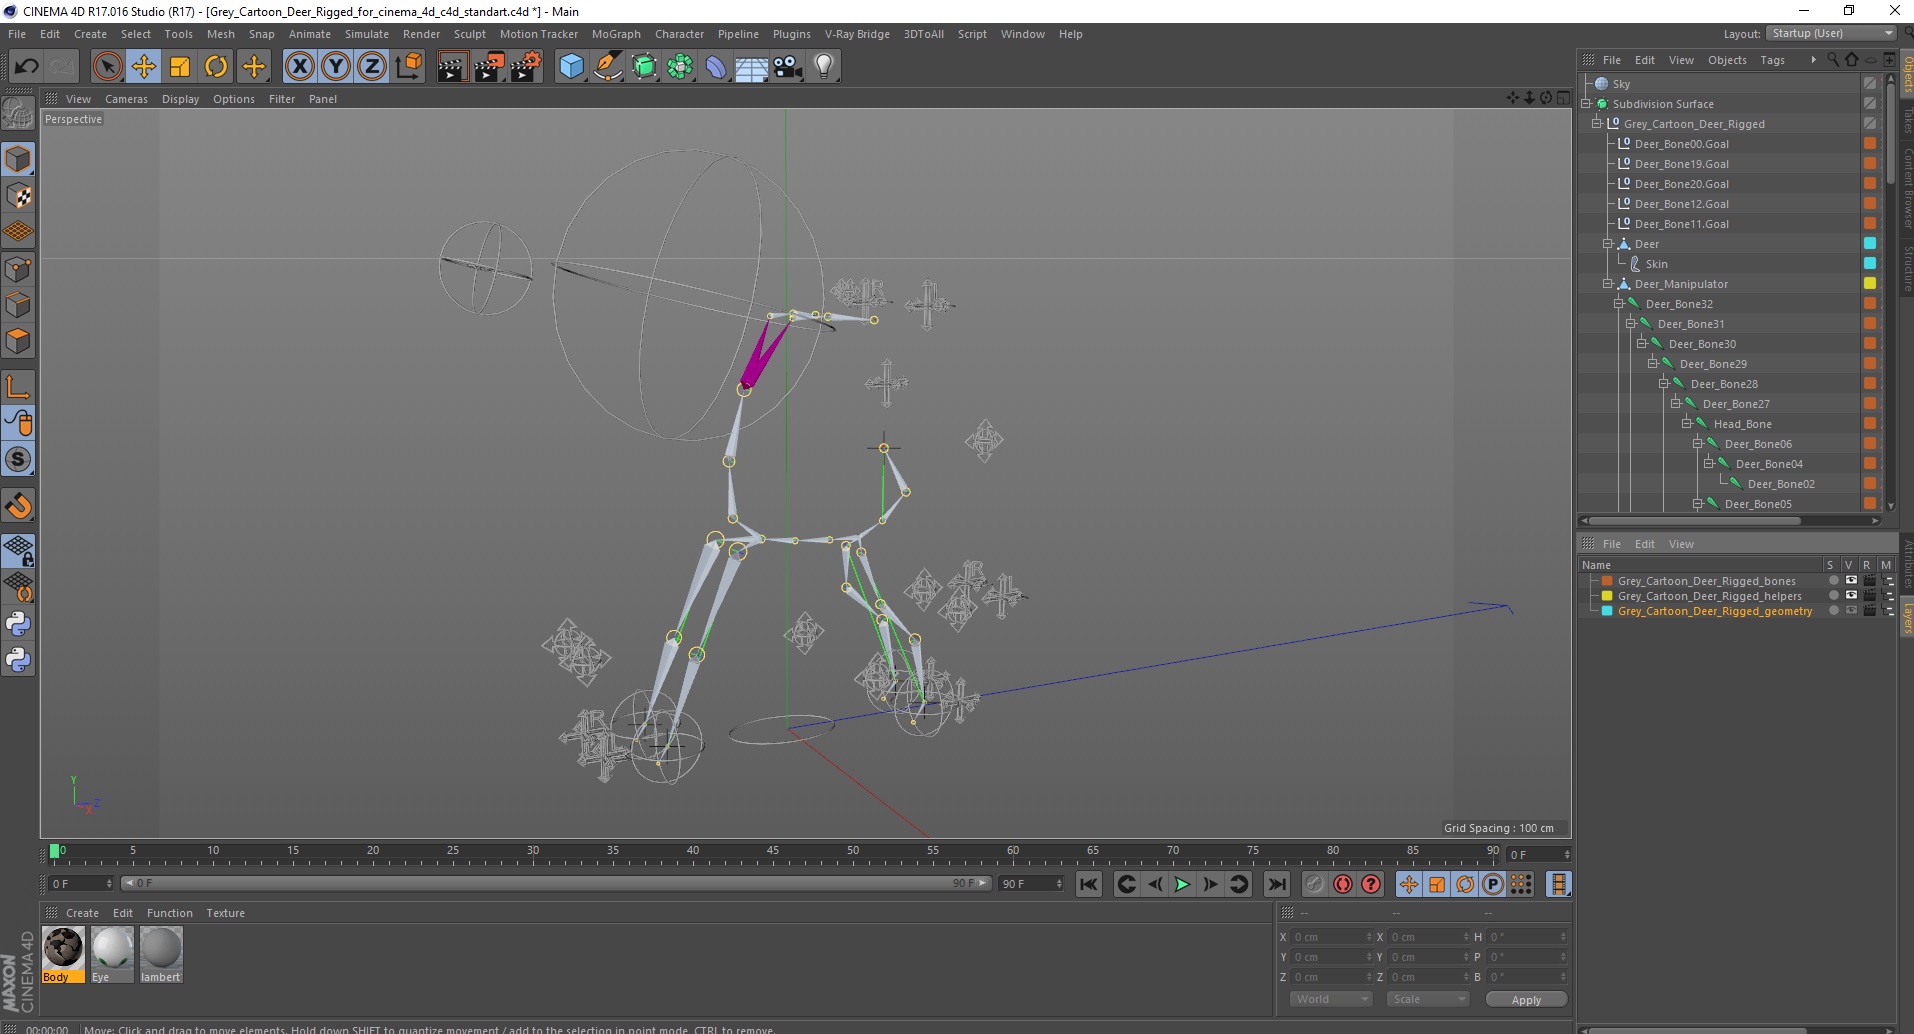Select the Live Selection tool

coord(107,67)
